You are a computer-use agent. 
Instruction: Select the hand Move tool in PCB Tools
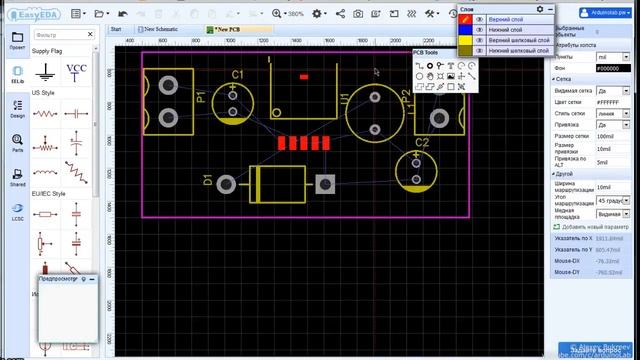[430, 76]
